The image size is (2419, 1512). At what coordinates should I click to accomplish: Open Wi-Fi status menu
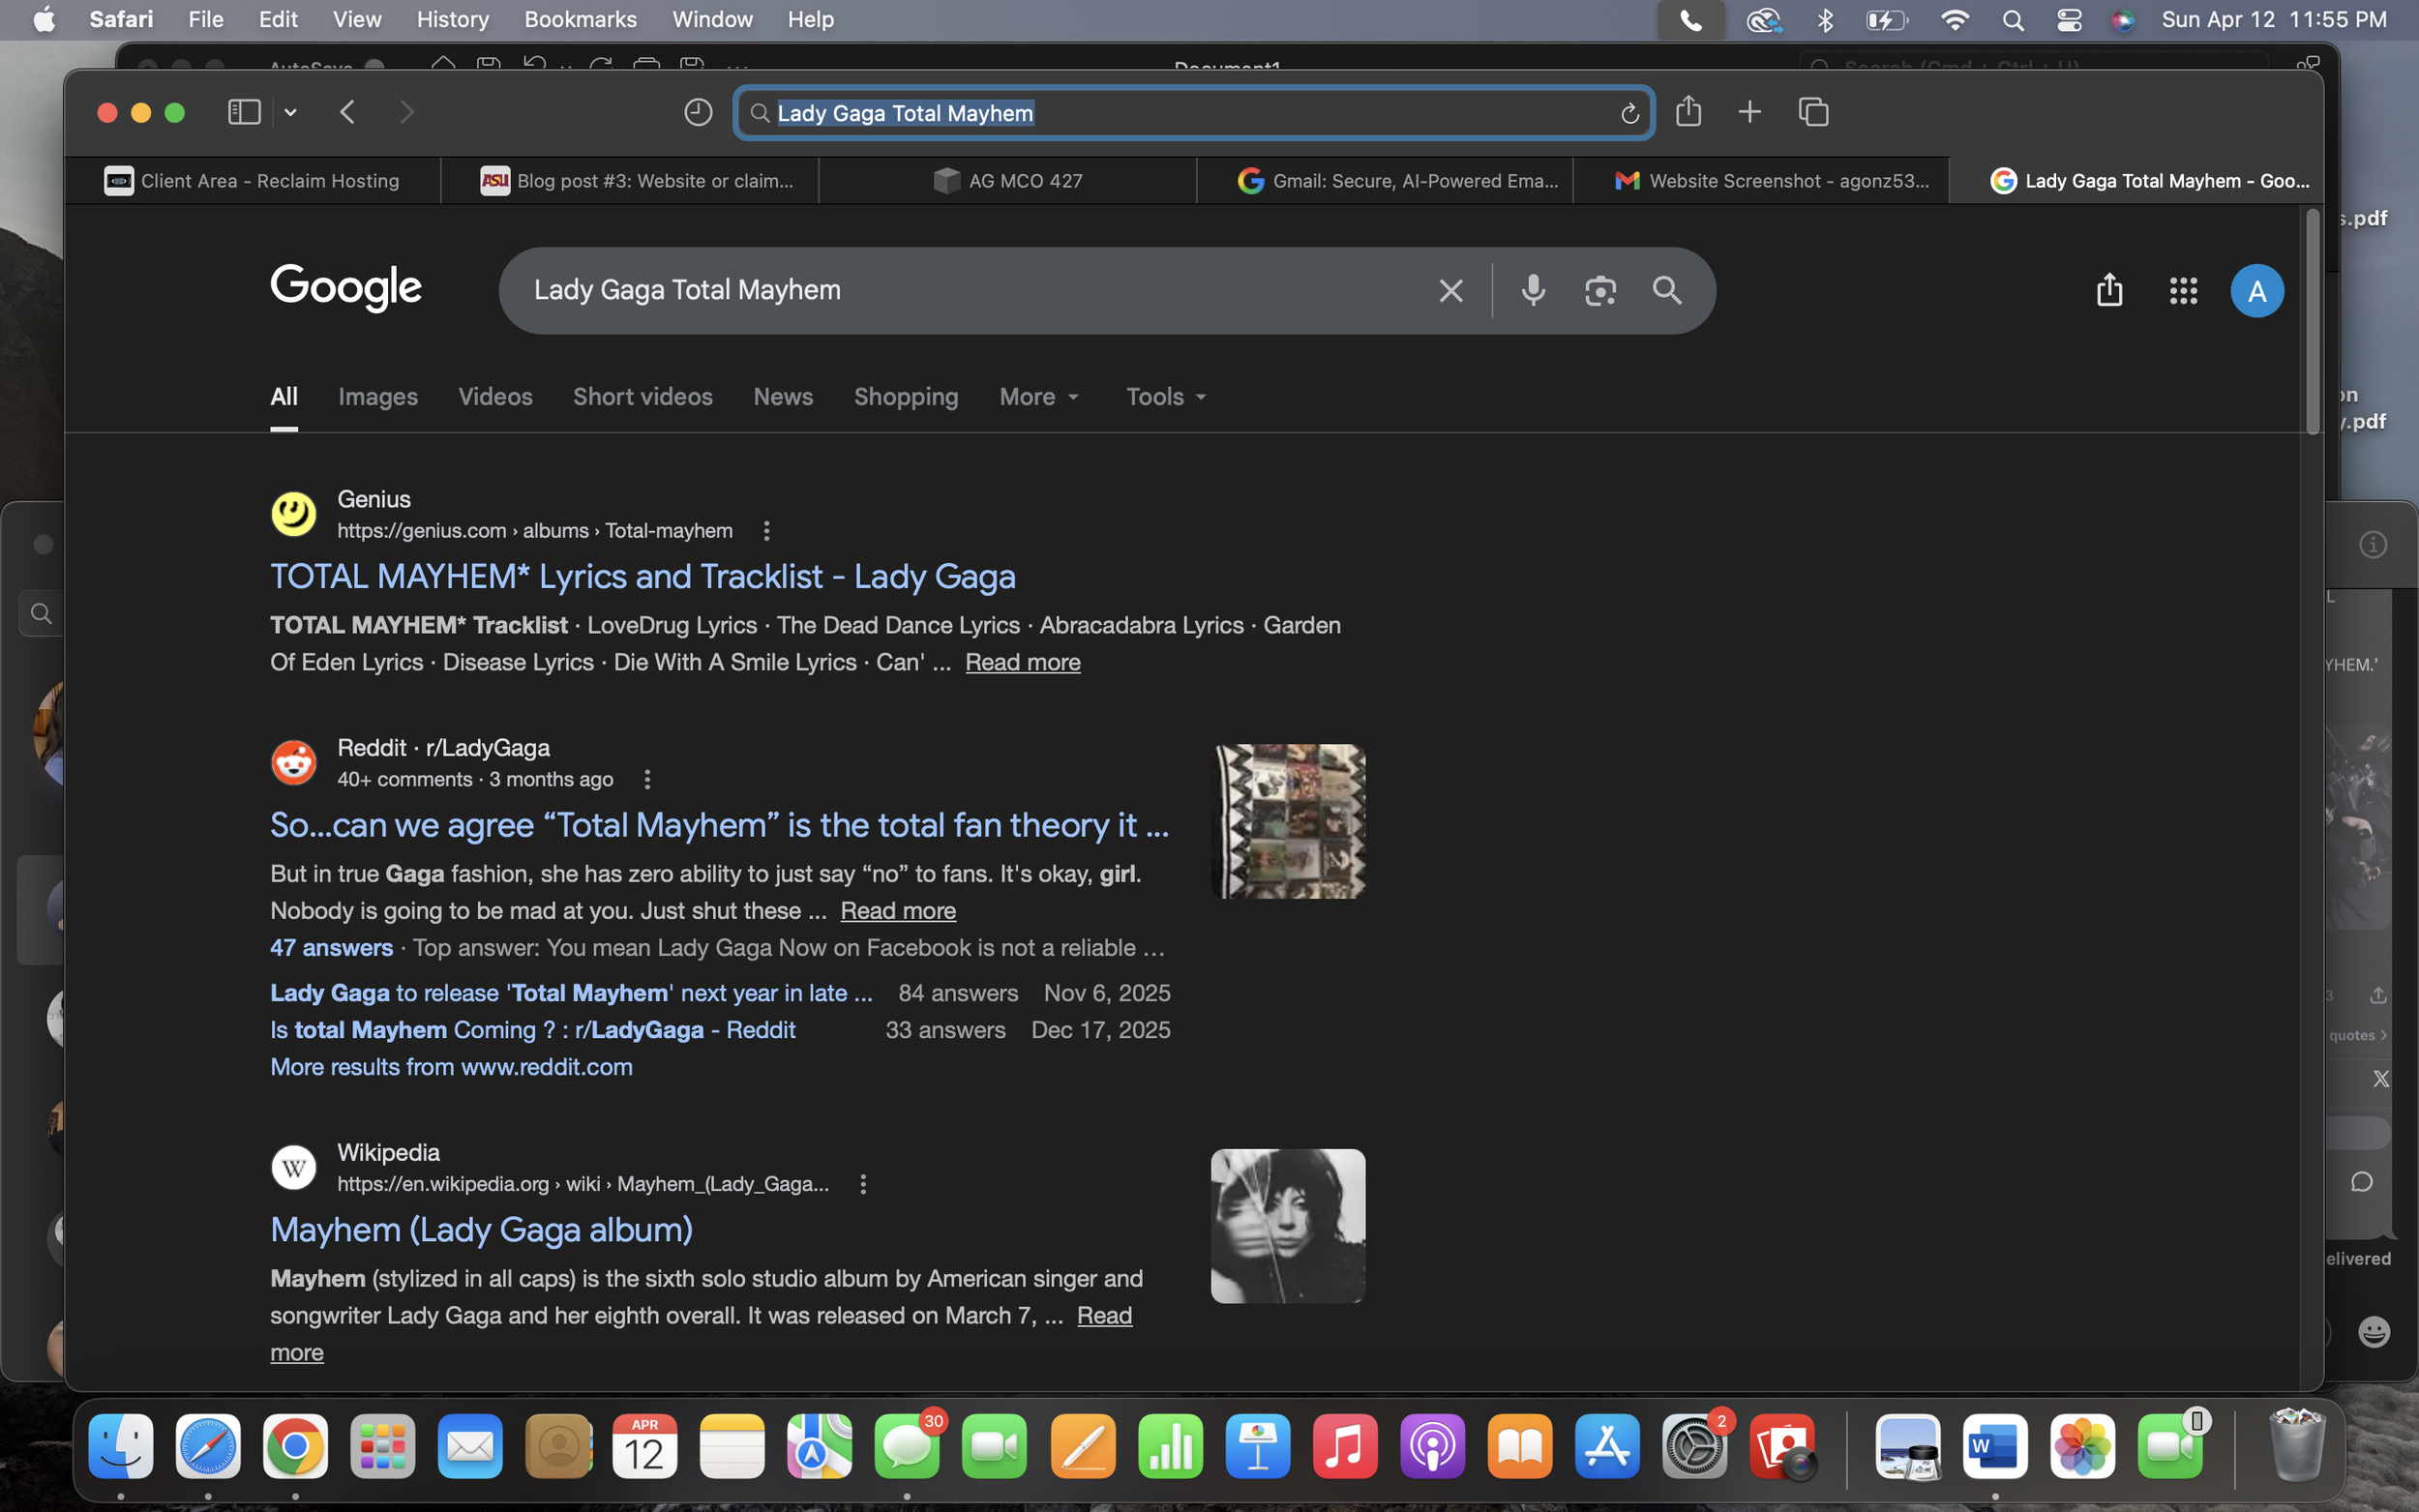point(1954,20)
